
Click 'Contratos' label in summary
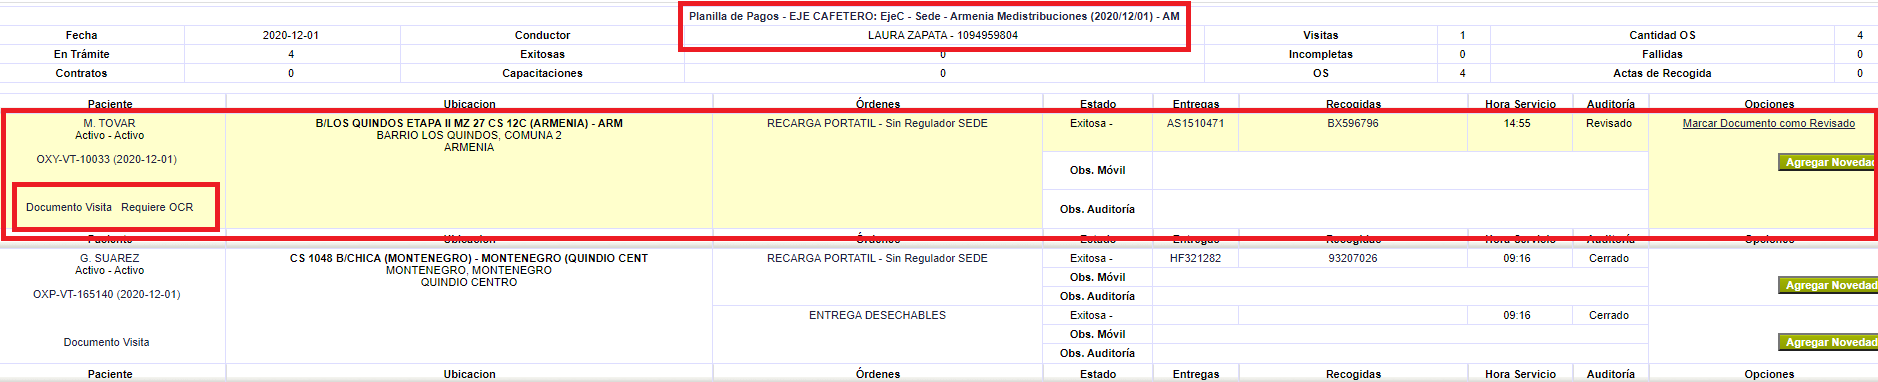(82, 73)
